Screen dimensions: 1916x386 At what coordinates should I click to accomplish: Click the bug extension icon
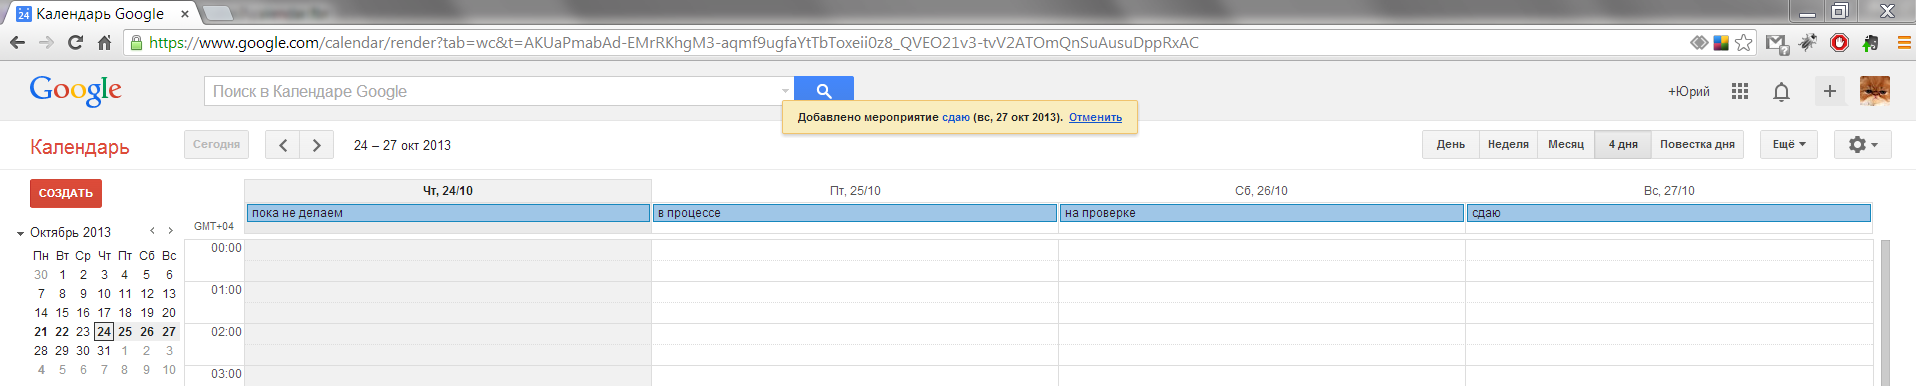[1808, 42]
